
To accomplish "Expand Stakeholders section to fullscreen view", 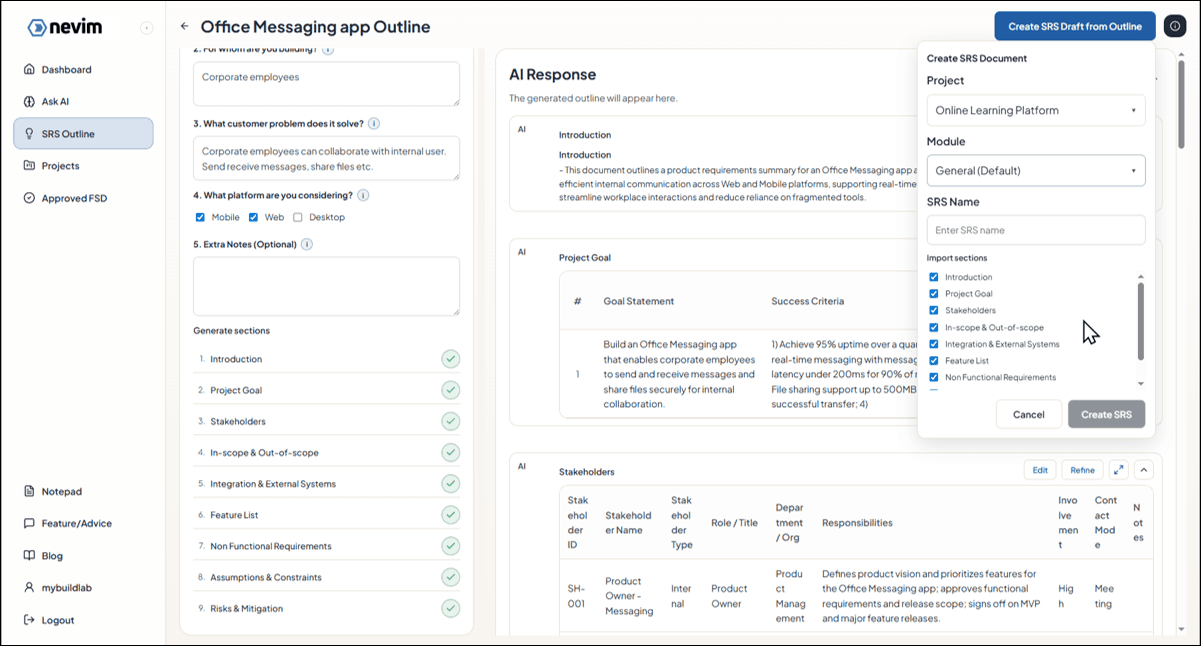I will [x=1118, y=469].
